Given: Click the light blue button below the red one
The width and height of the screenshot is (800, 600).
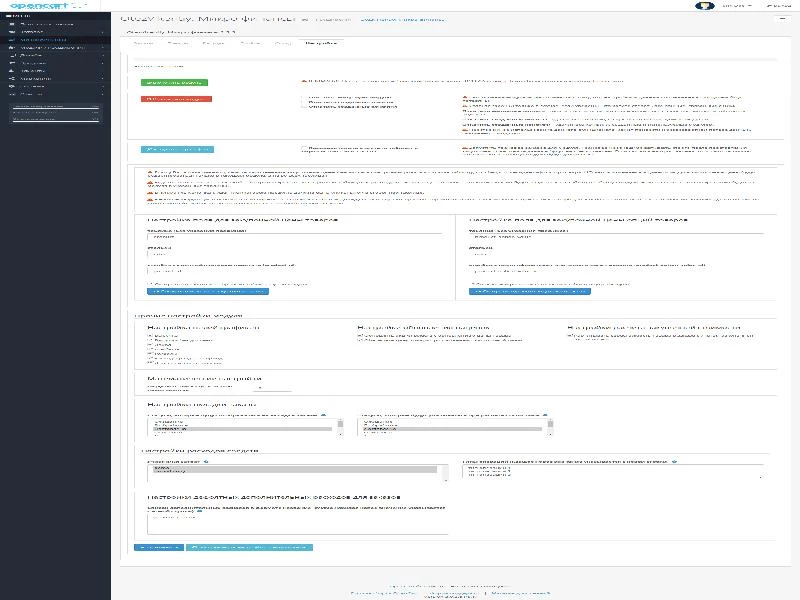Looking at the screenshot, I should (x=177, y=149).
